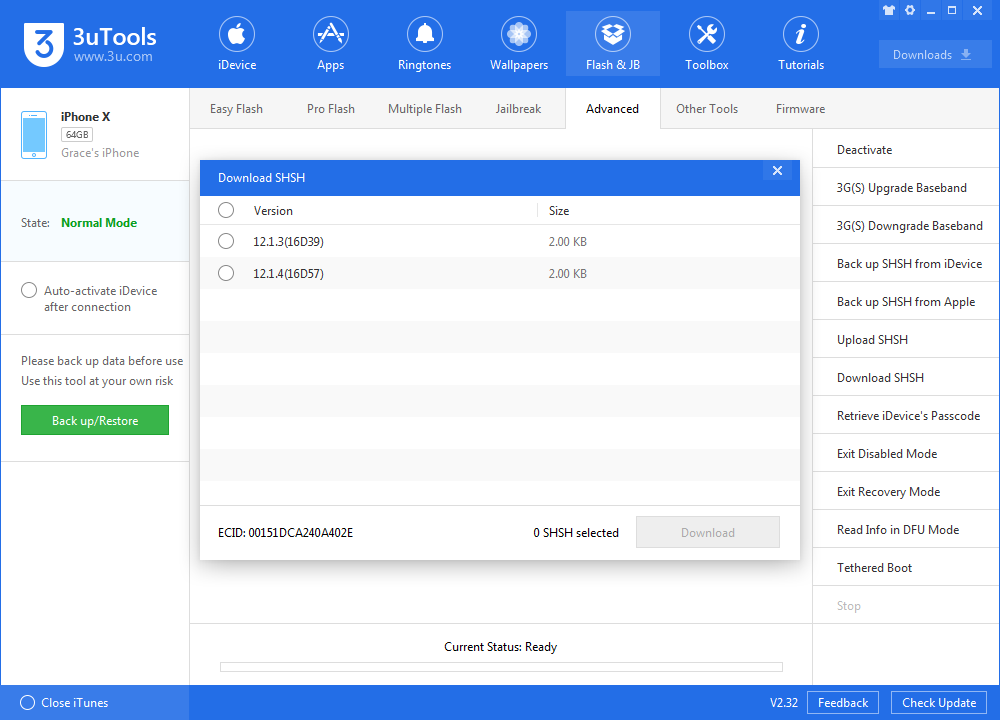The width and height of the screenshot is (1000, 720).
Task: Click the iPhone X device icon
Action: tap(34, 135)
